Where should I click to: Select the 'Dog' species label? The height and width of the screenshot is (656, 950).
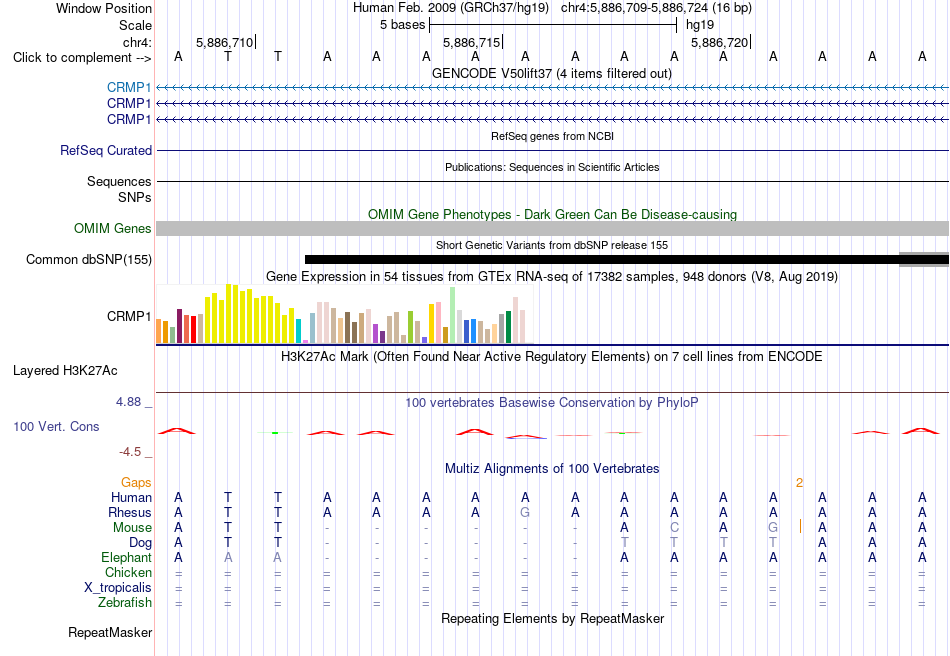[140, 543]
